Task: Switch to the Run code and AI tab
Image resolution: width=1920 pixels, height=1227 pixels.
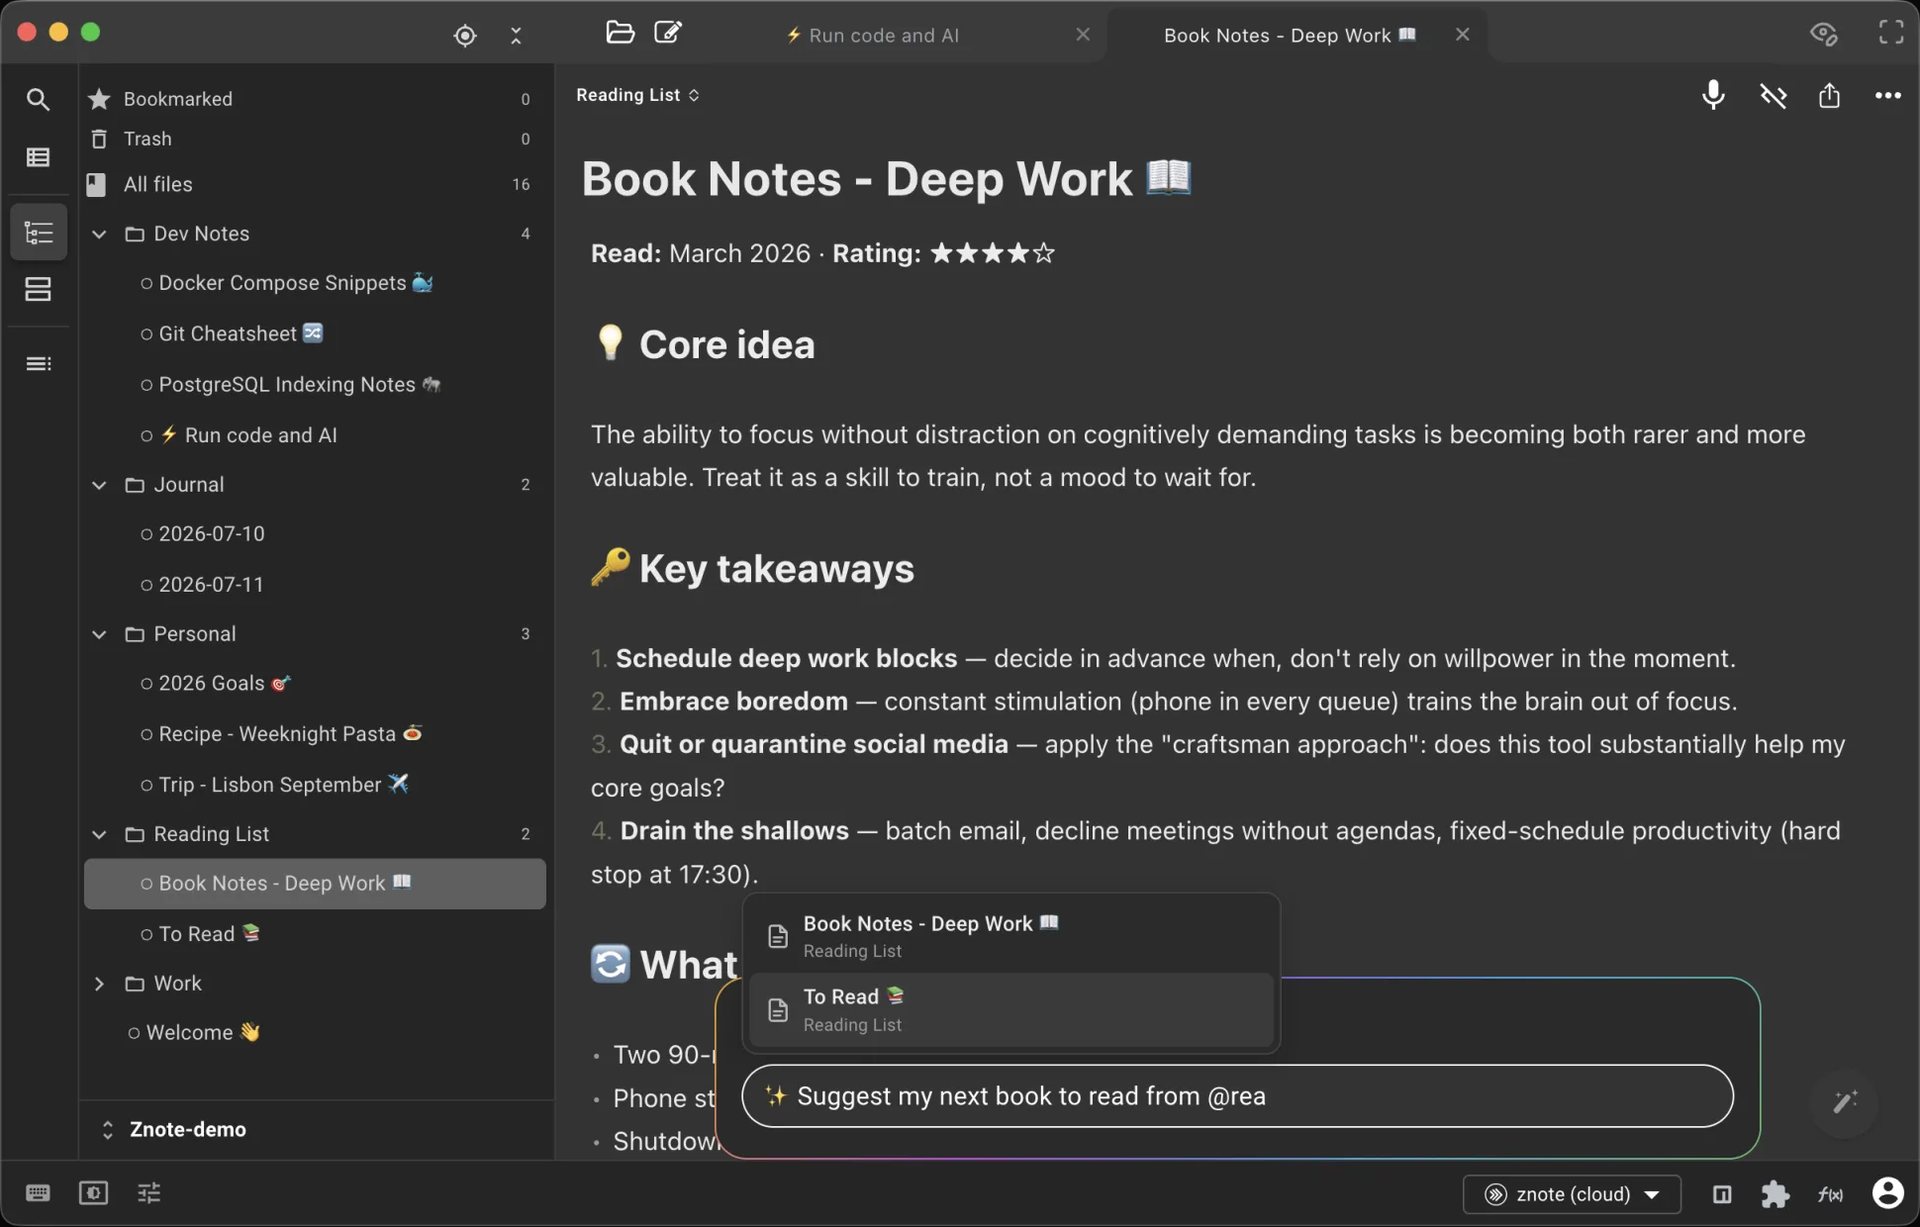Action: 872,35
